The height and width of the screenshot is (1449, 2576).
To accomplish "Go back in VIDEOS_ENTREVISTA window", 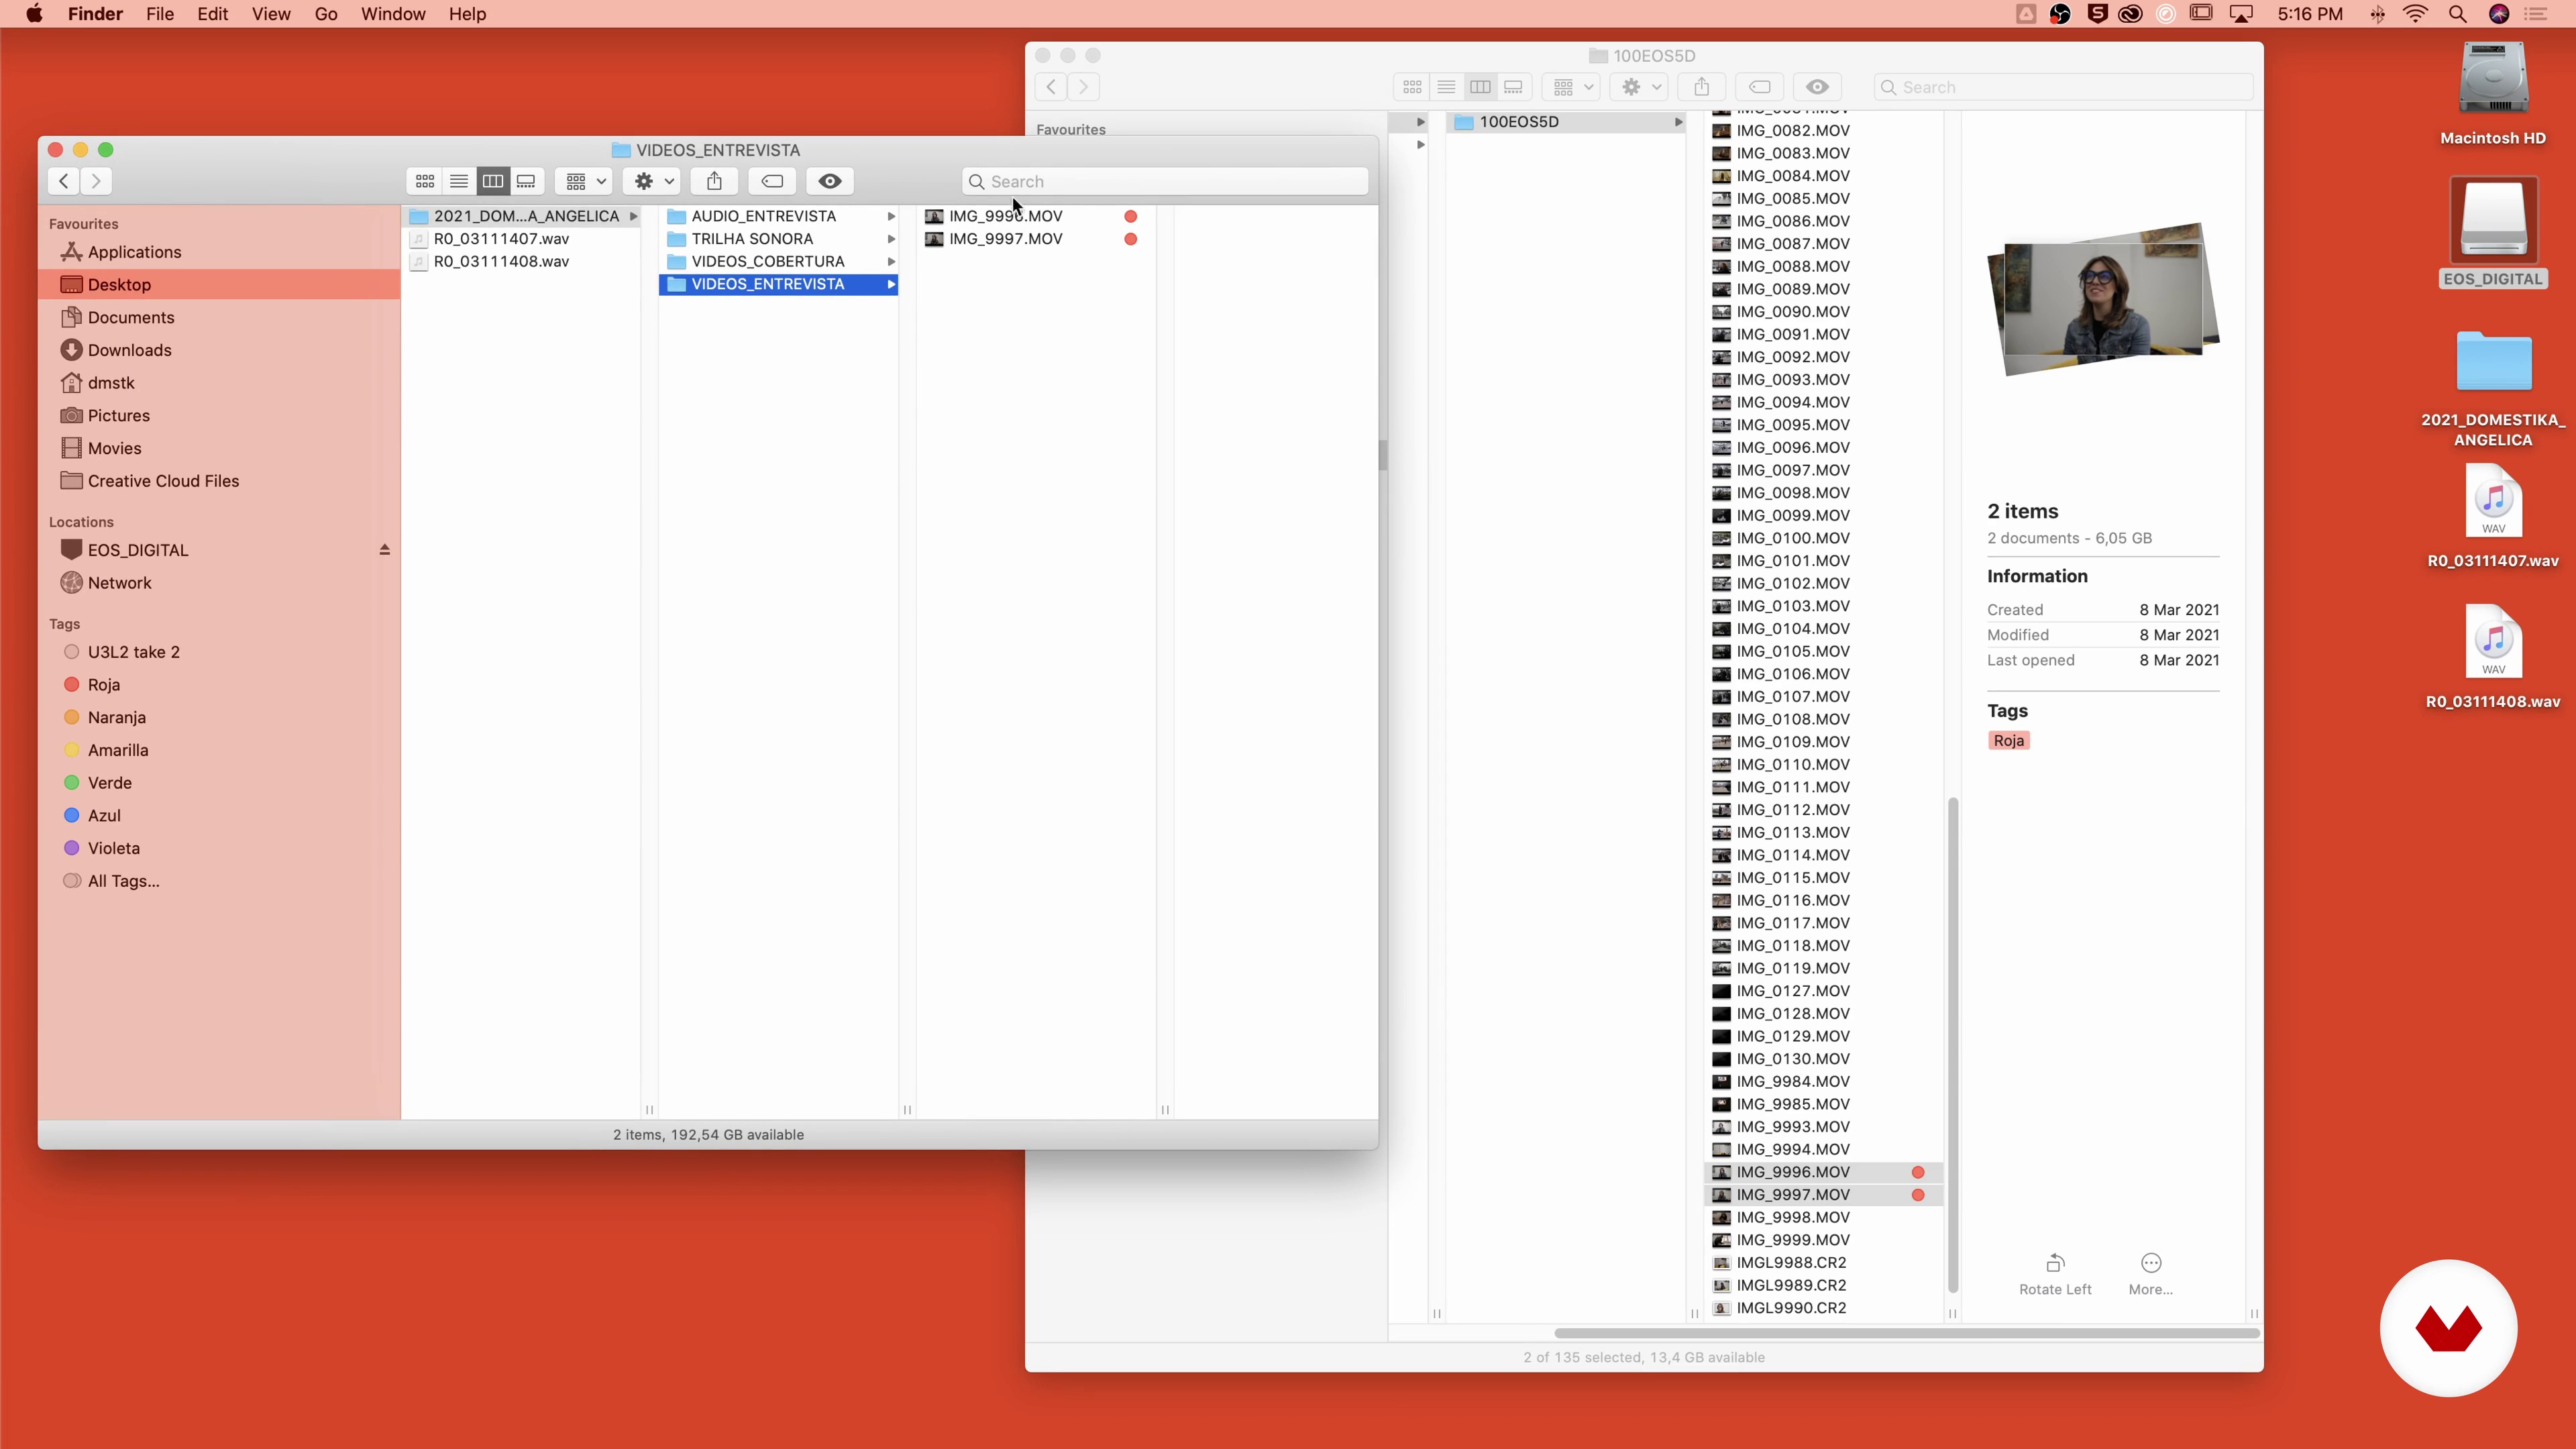I will 64,181.
